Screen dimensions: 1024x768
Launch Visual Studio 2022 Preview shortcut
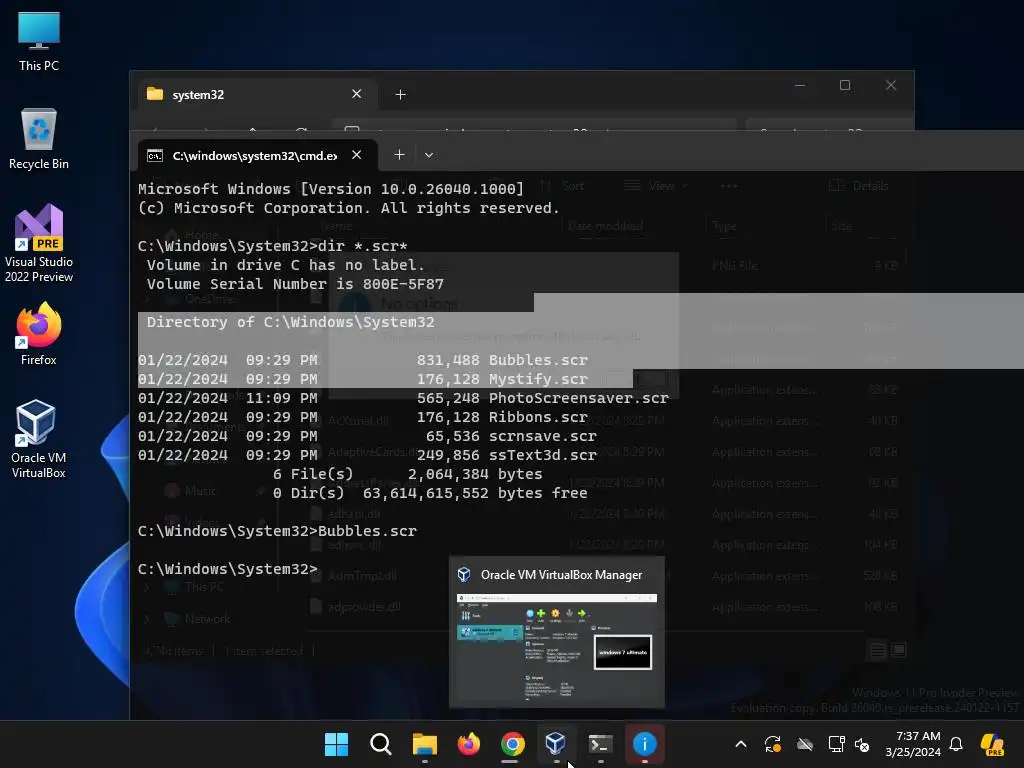tap(39, 243)
